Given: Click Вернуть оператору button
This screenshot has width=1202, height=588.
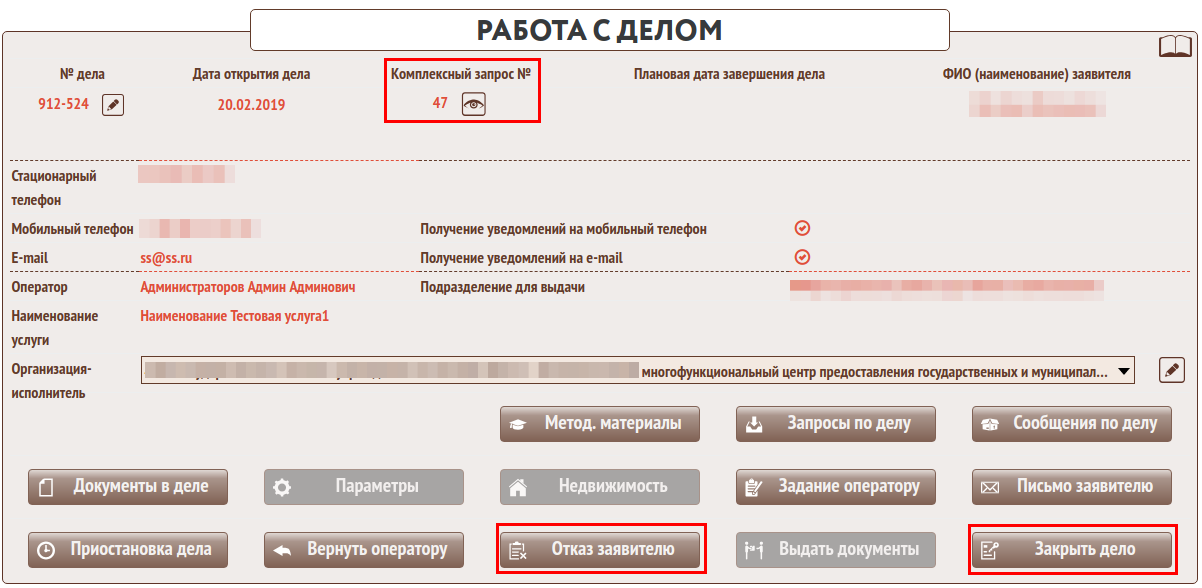Looking at the screenshot, I should click(x=364, y=550).
